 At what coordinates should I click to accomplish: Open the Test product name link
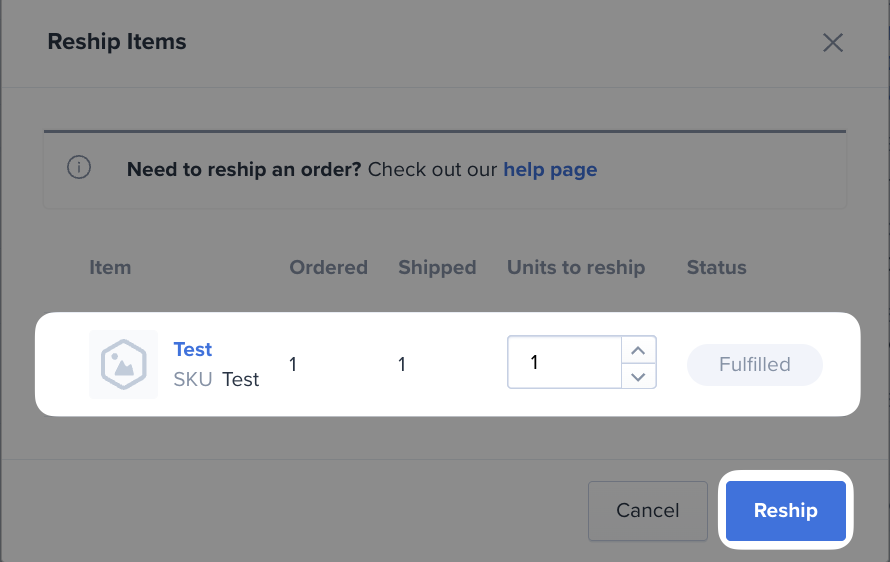192,349
